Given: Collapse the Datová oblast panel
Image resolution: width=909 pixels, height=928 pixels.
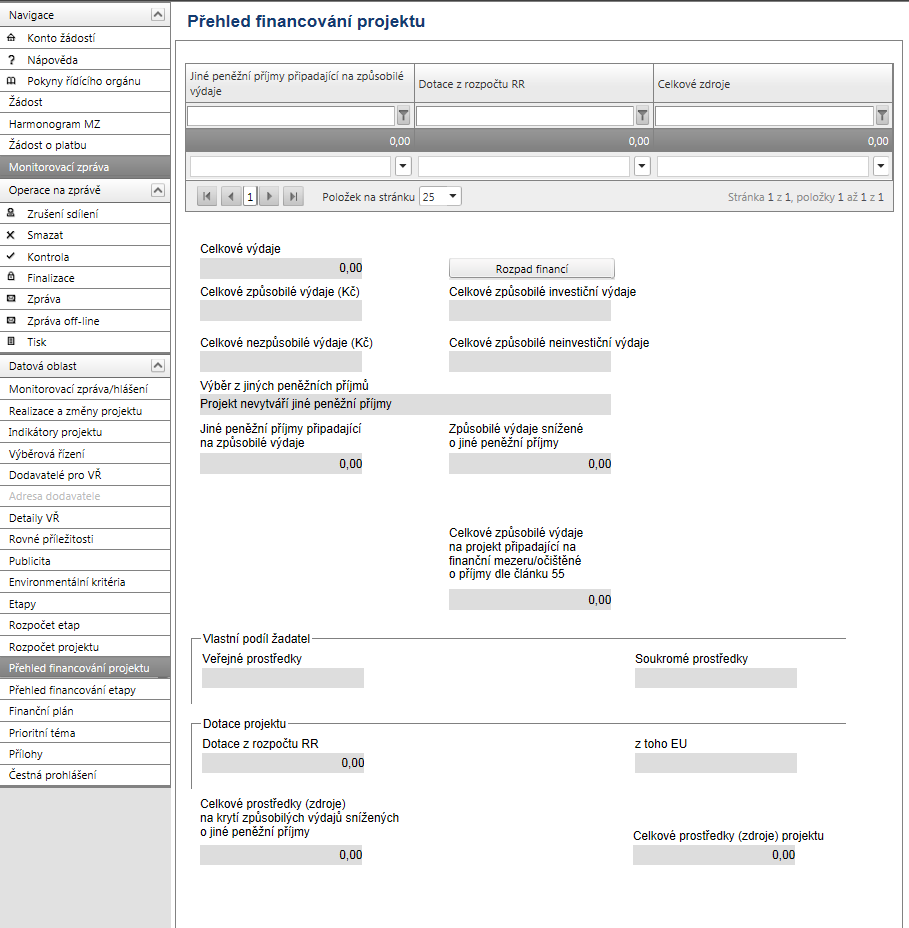Looking at the screenshot, I should point(158,366).
